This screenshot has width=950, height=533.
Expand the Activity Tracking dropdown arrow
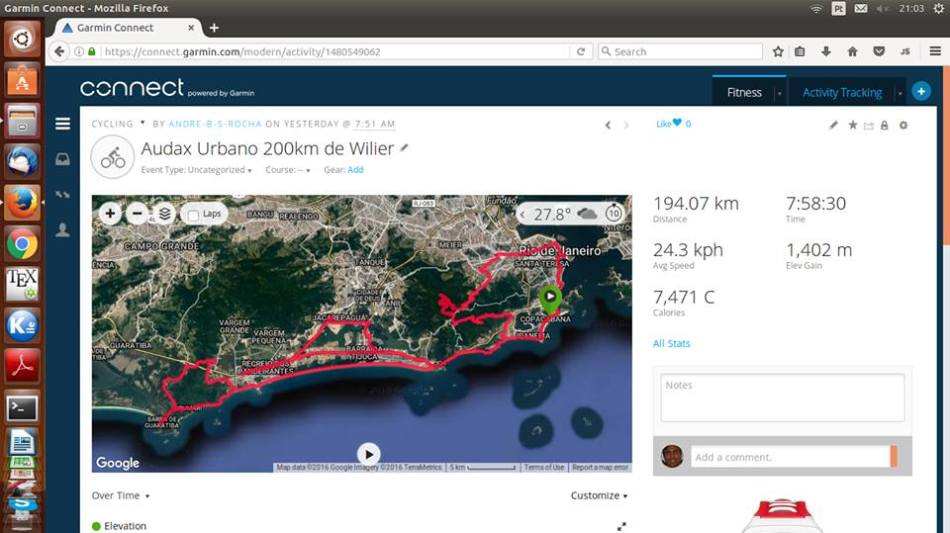click(900, 93)
